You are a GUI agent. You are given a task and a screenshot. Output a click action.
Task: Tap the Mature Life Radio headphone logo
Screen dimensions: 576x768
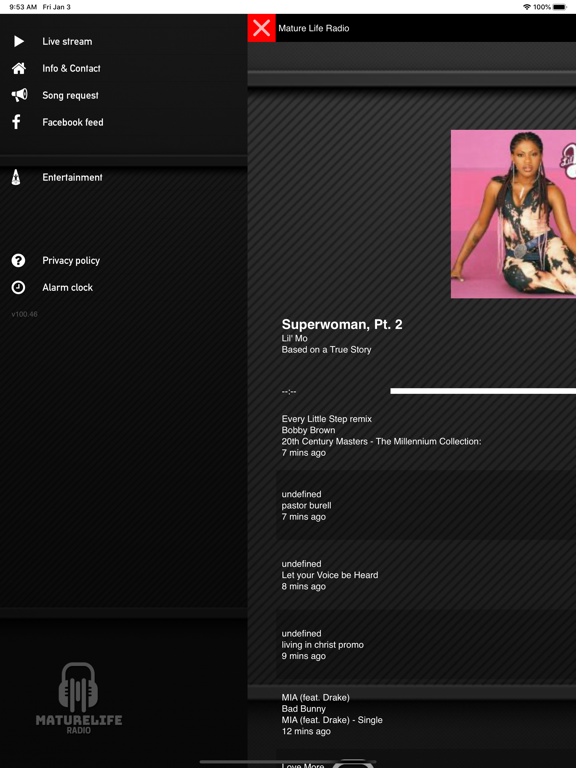[x=78, y=698]
